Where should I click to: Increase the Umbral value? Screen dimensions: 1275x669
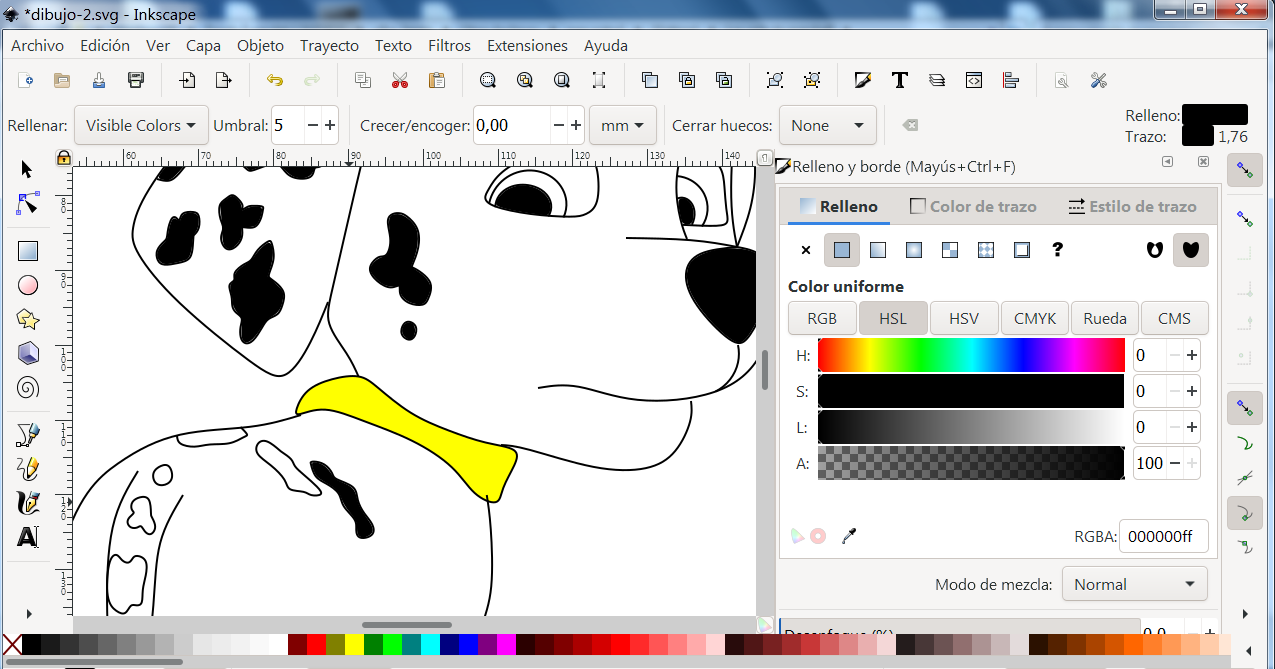[x=330, y=125]
